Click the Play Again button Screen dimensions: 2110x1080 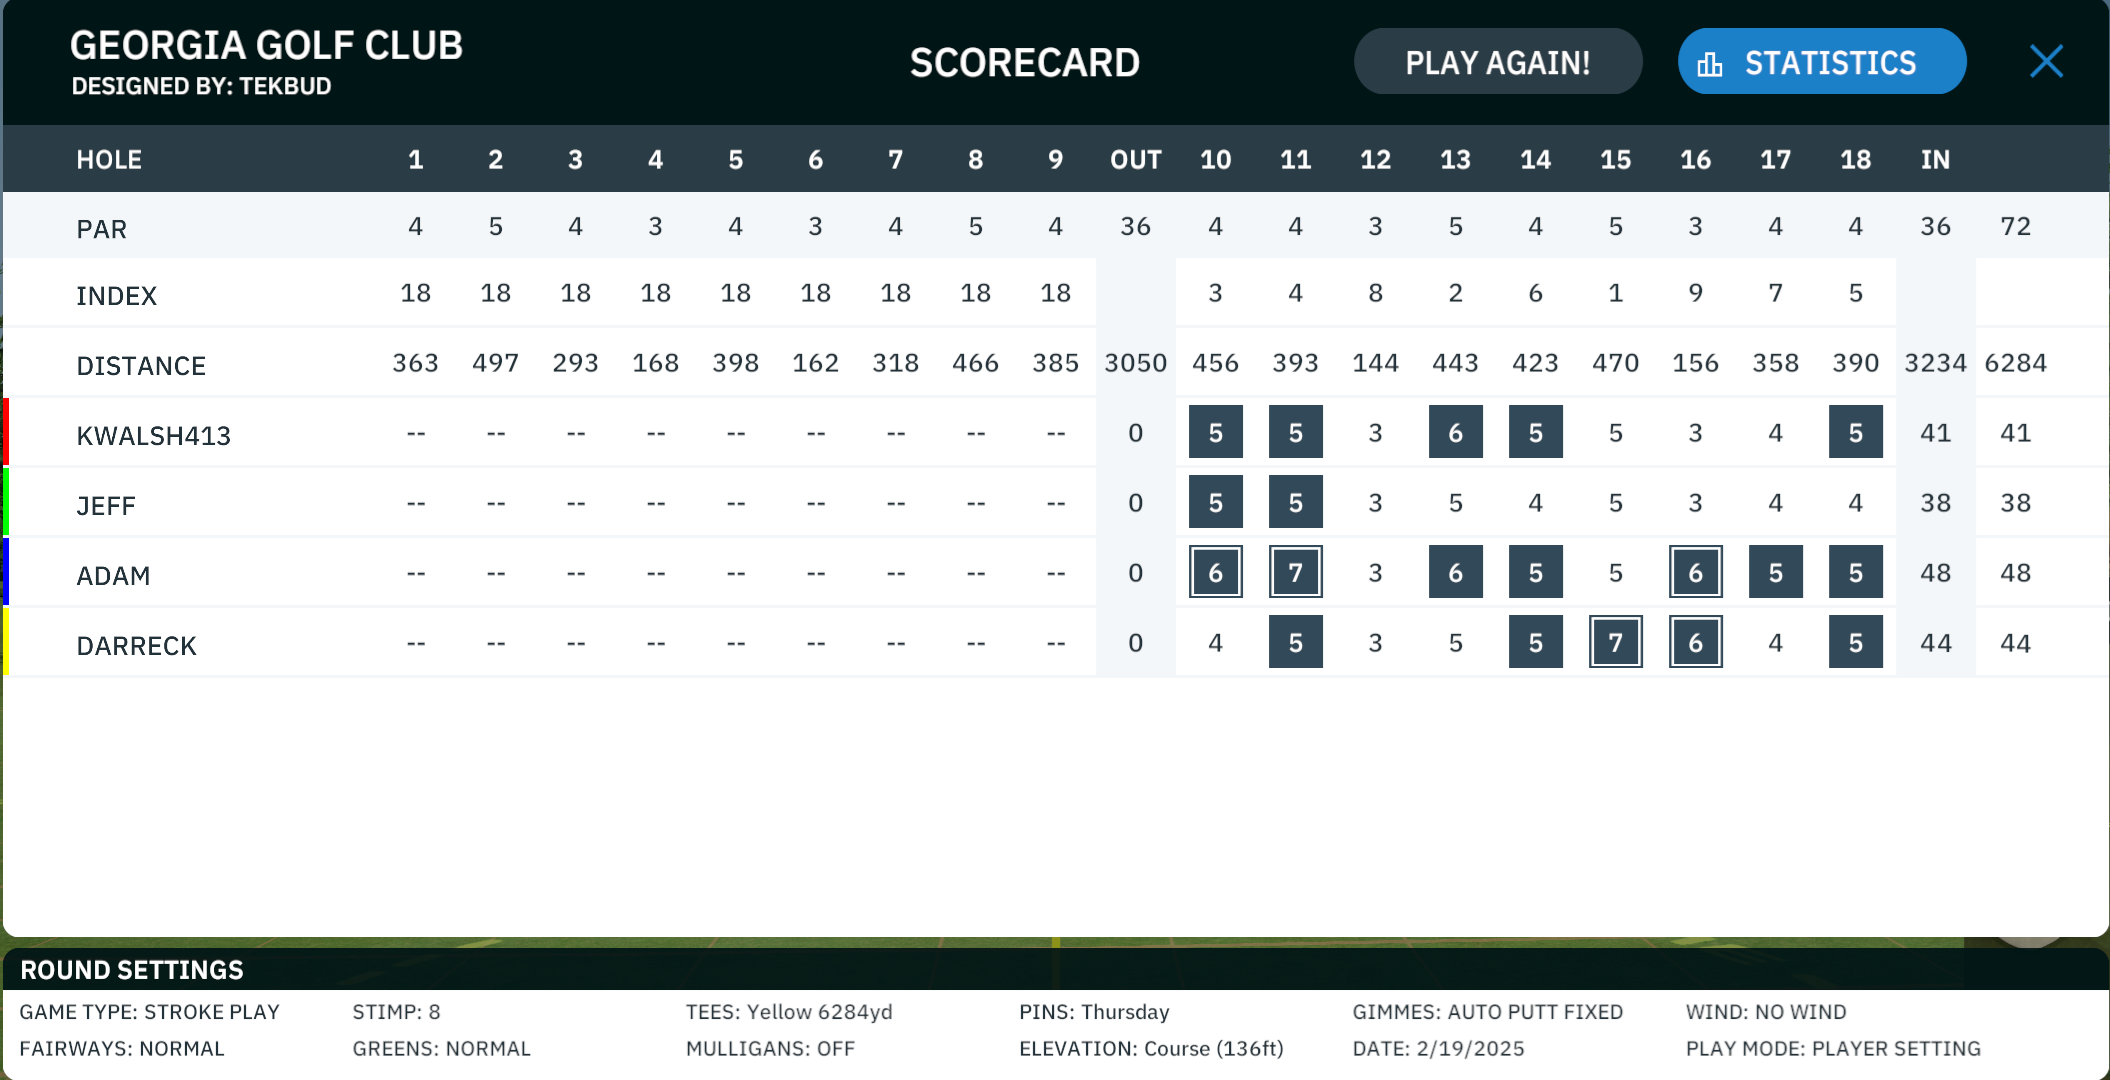tap(1498, 62)
